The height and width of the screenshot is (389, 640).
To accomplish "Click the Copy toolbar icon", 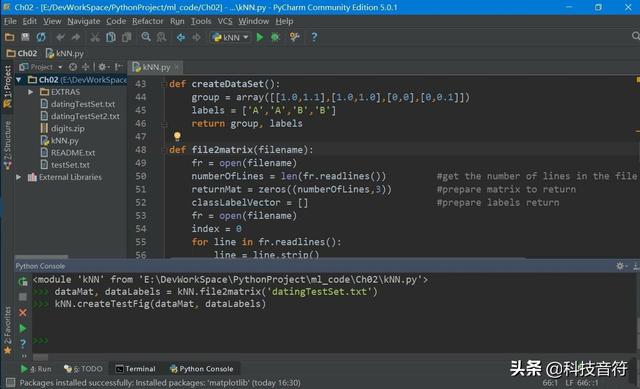I will (111, 37).
